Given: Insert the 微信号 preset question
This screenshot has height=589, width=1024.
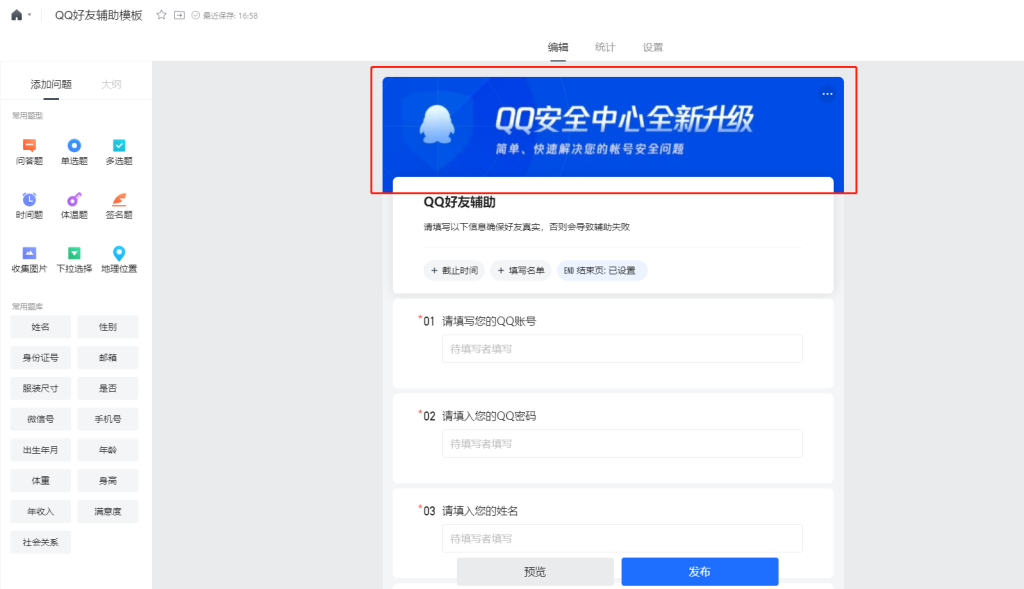Looking at the screenshot, I should [x=40, y=419].
